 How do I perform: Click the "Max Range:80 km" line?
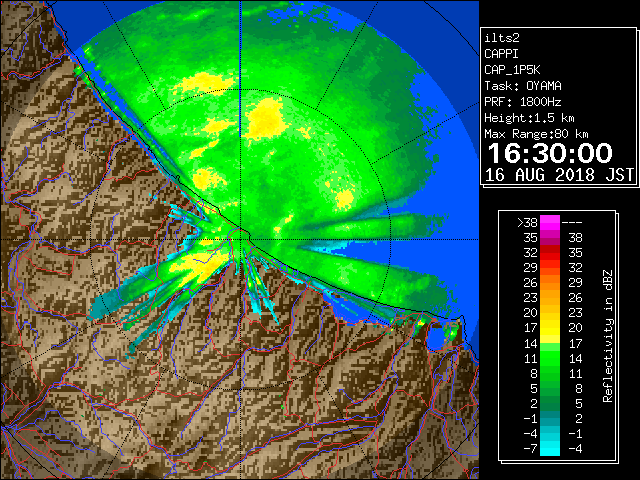tap(536, 134)
